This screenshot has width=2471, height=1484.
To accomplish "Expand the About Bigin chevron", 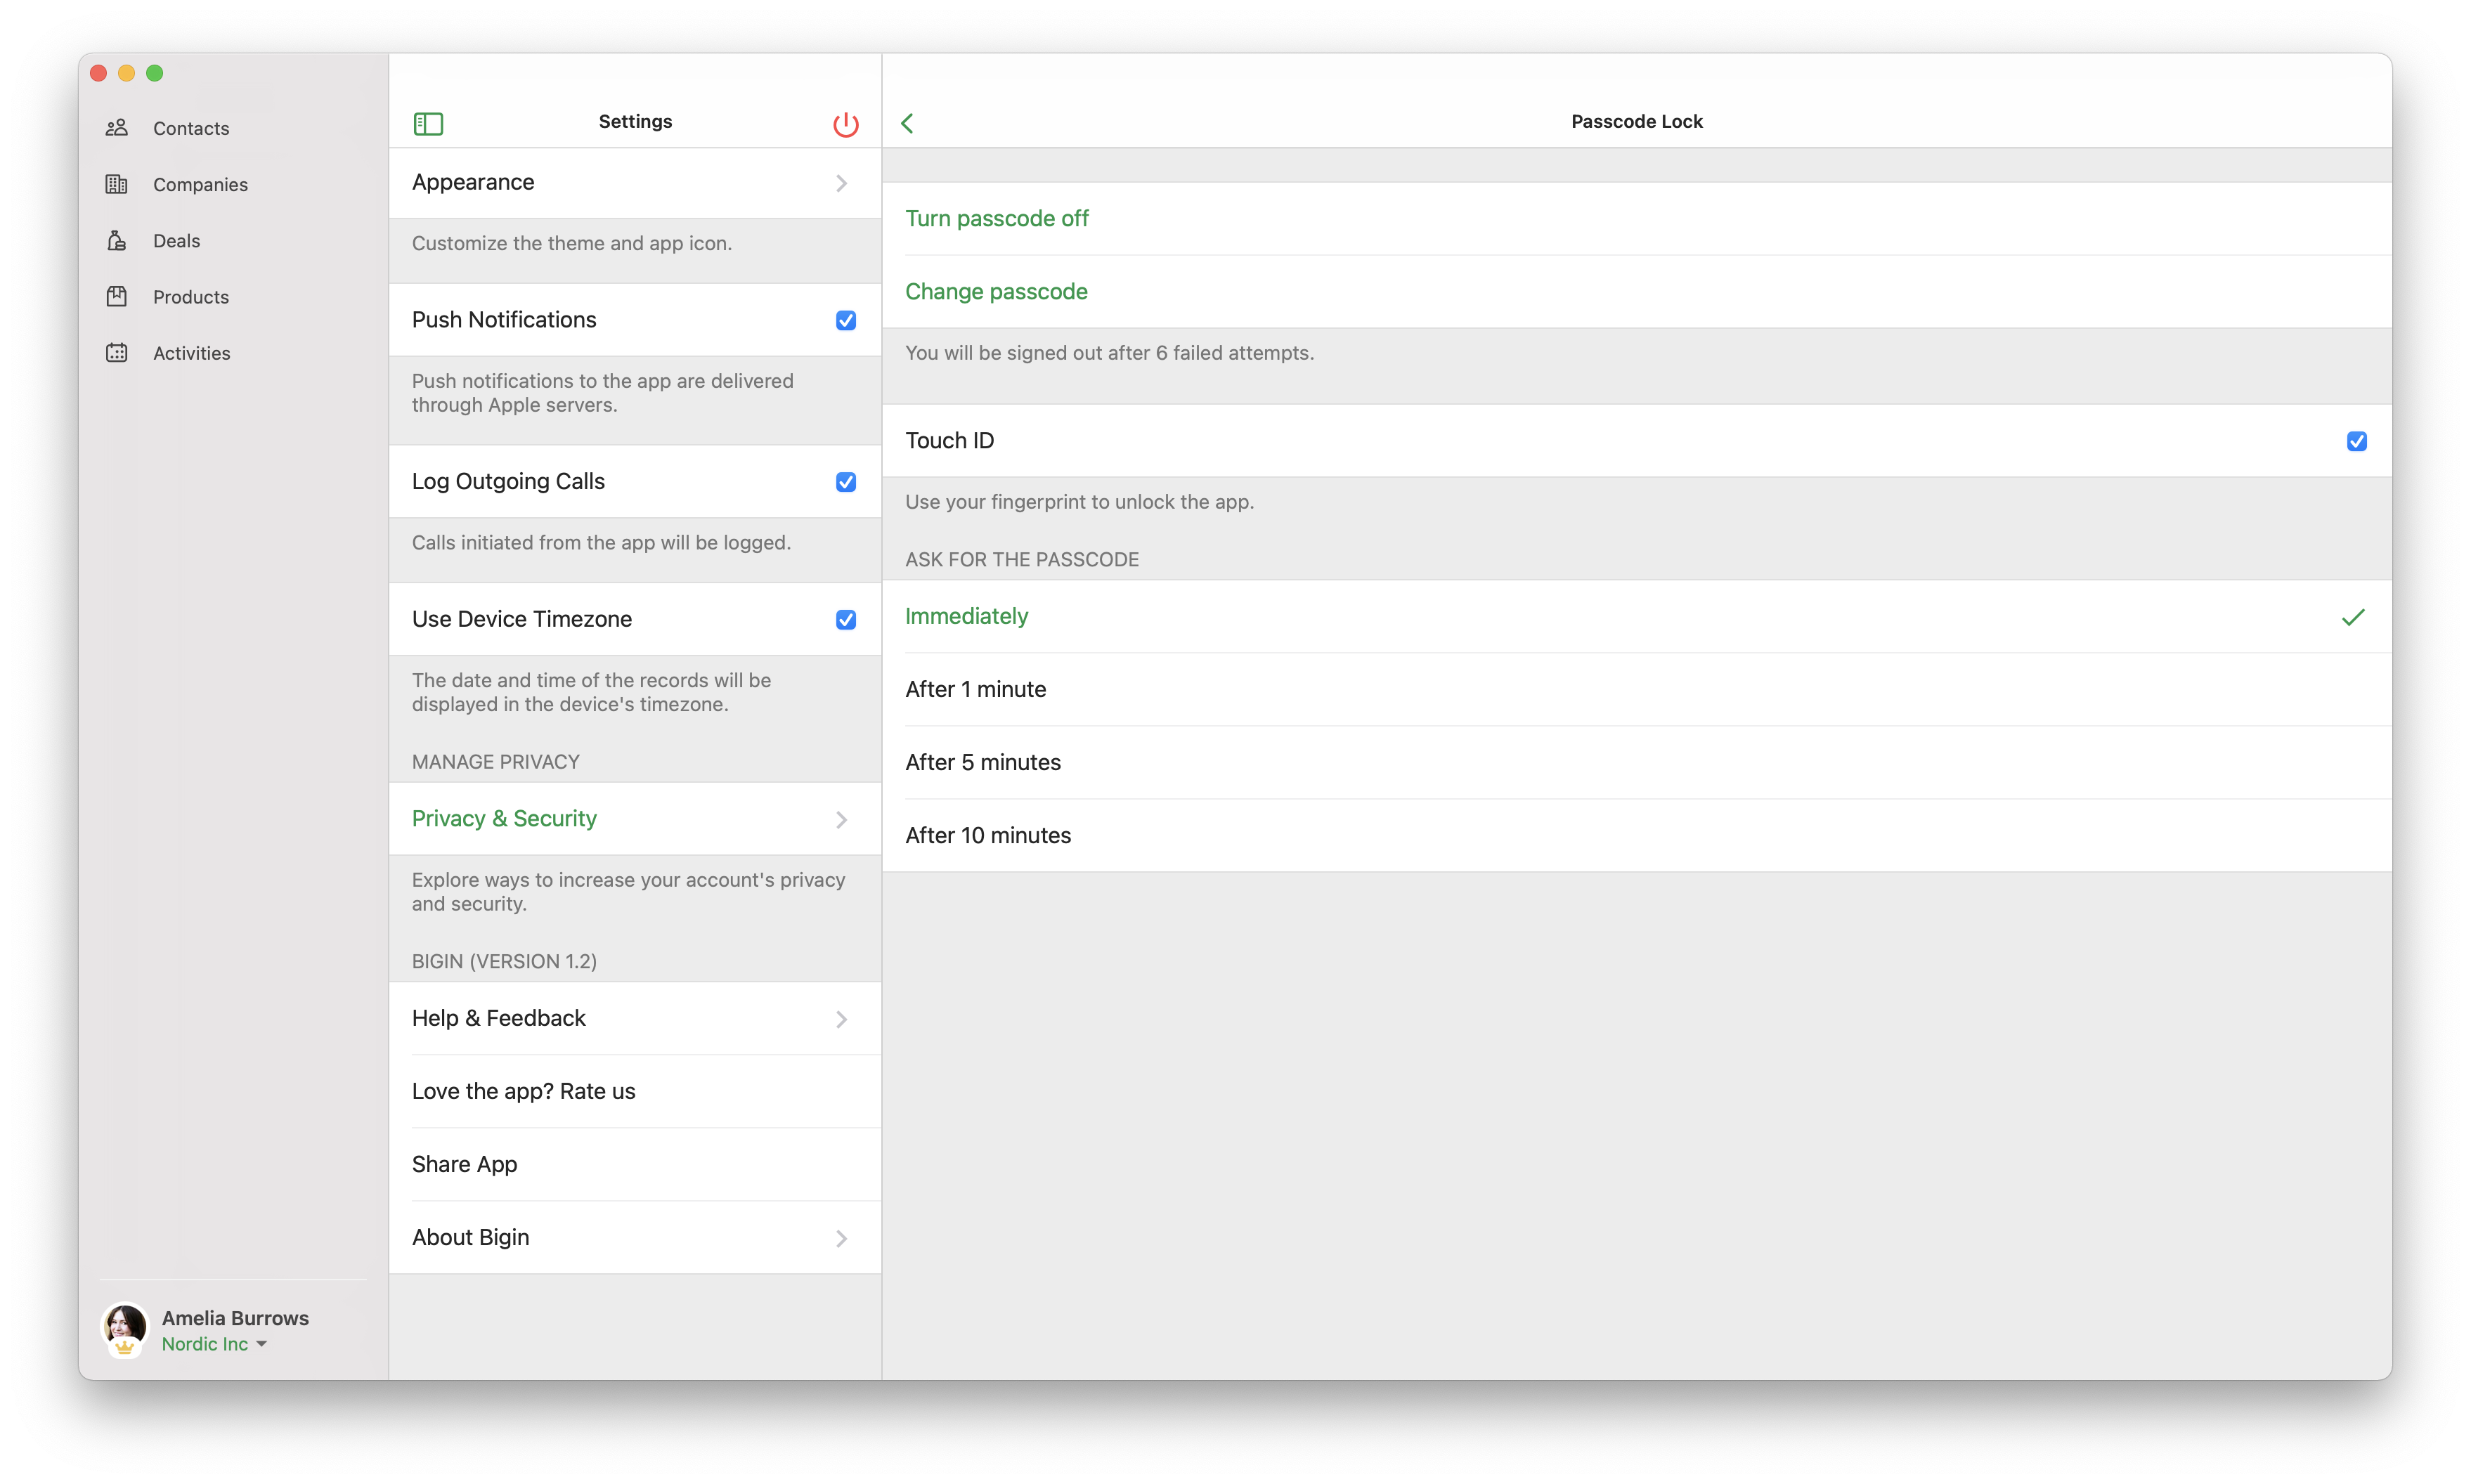I will [x=841, y=1238].
